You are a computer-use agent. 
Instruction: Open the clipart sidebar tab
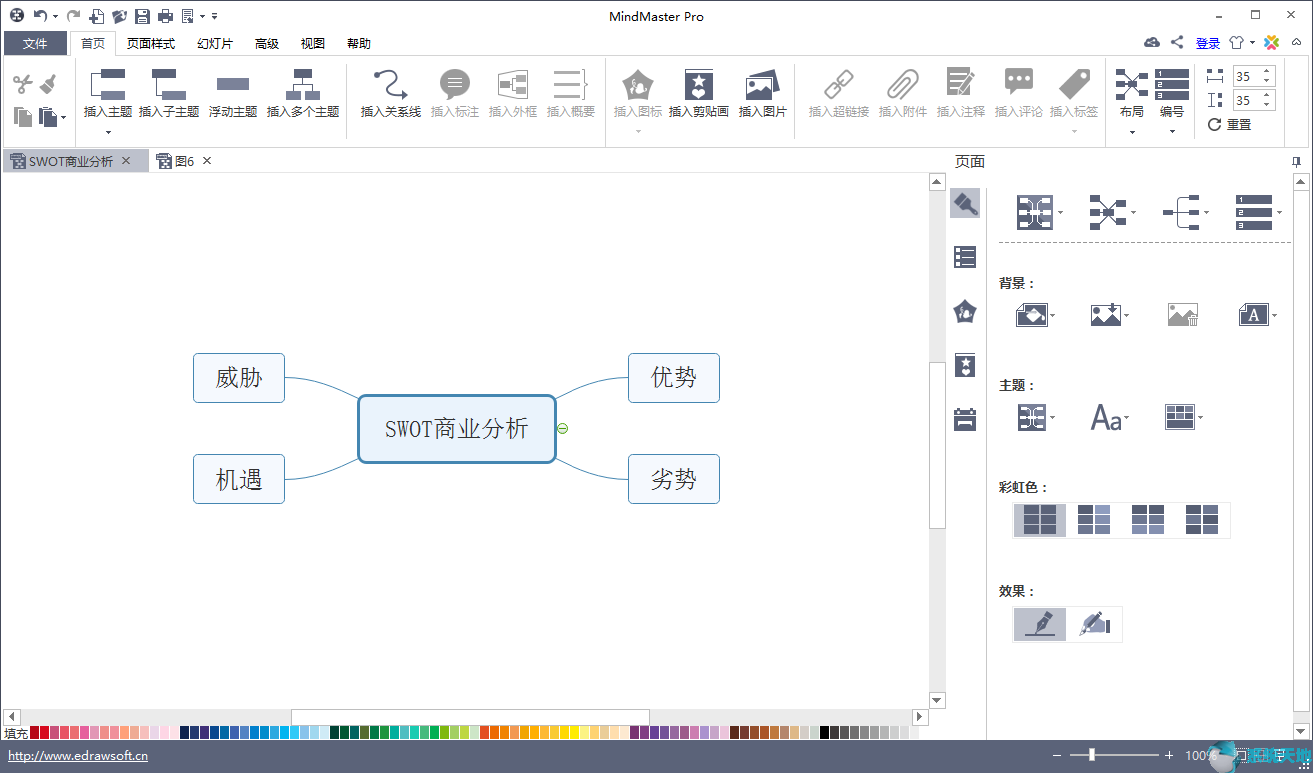965,365
